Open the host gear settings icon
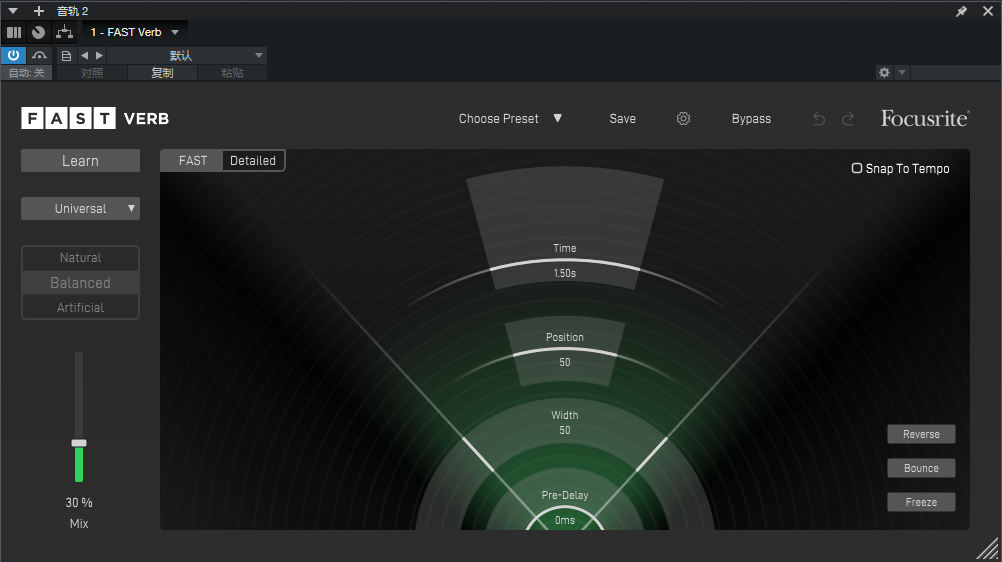The image size is (1002, 562). [x=884, y=72]
